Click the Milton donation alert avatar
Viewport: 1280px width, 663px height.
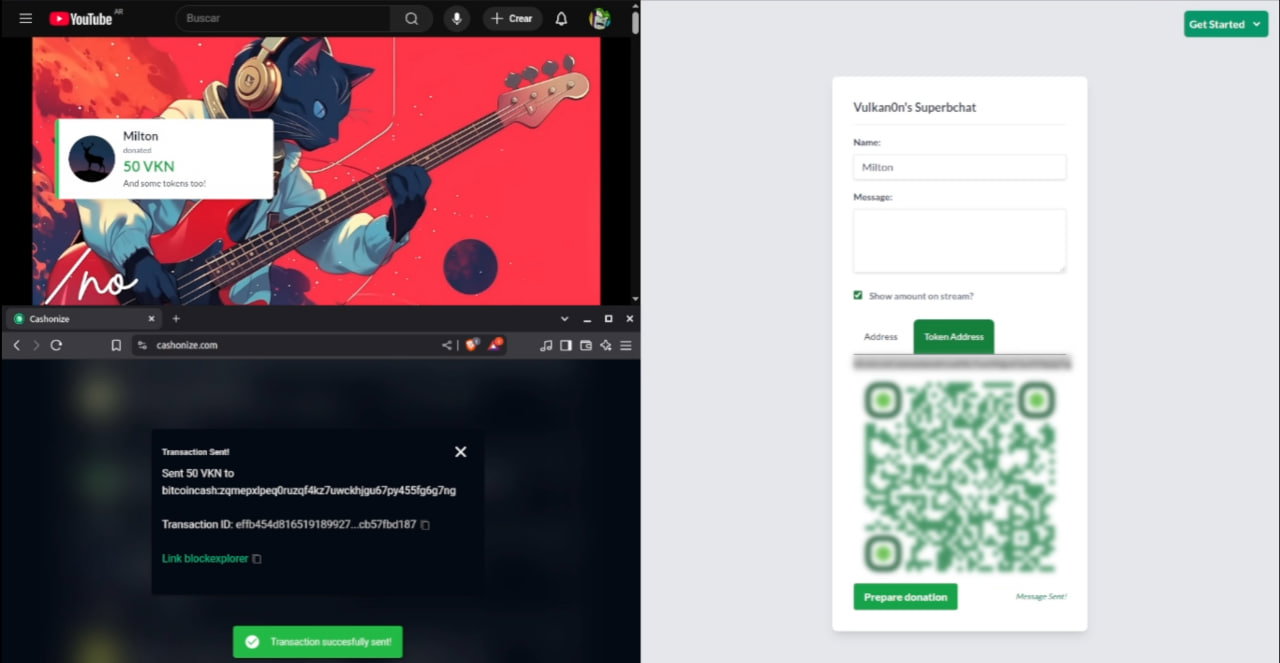coord(92,158)
